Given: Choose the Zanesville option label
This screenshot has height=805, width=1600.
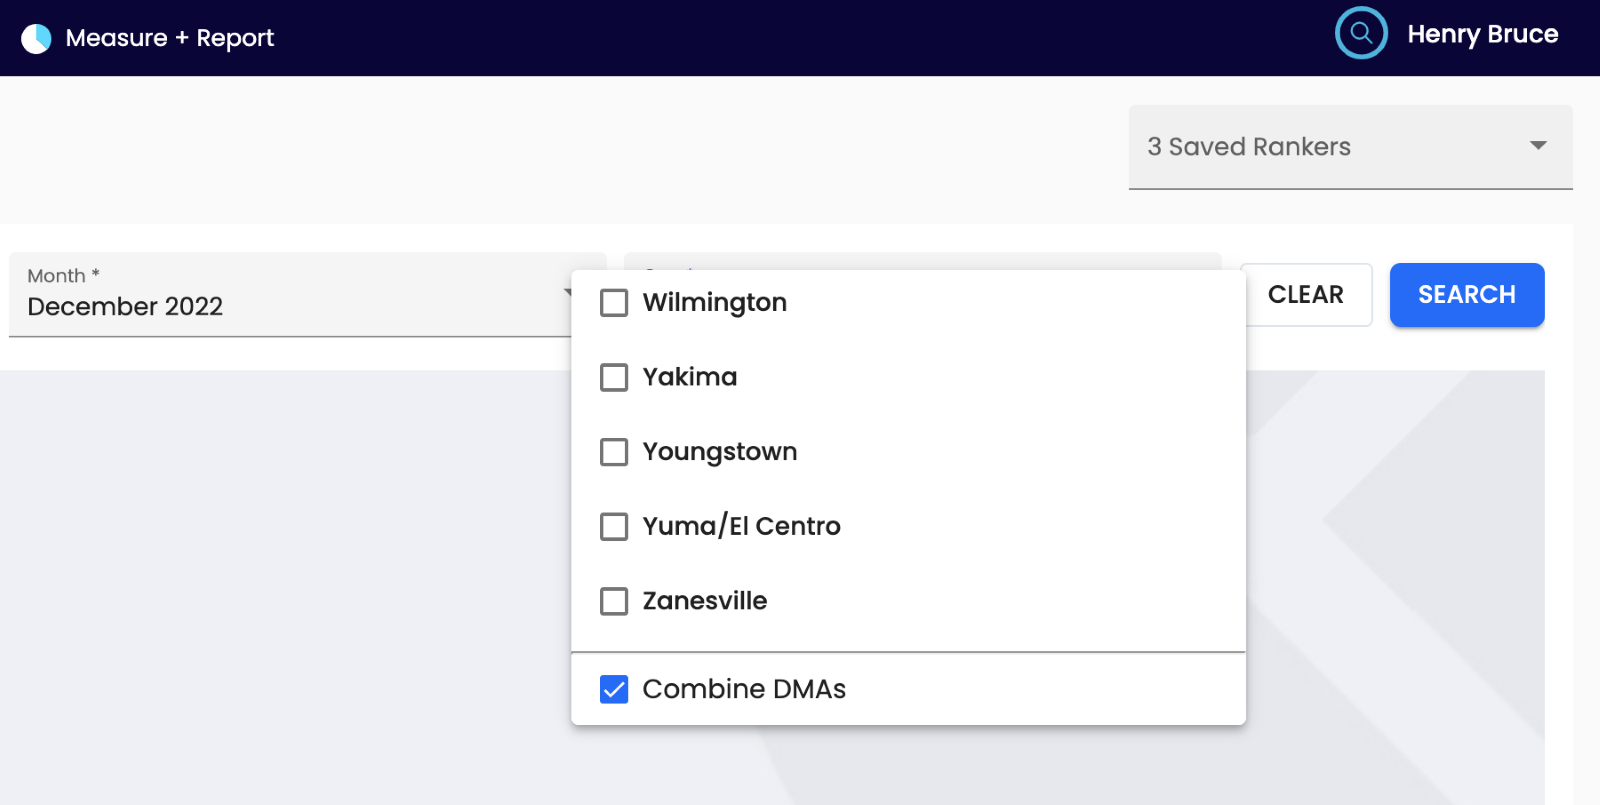Looking at the screenshot, I should click(704, 601).
